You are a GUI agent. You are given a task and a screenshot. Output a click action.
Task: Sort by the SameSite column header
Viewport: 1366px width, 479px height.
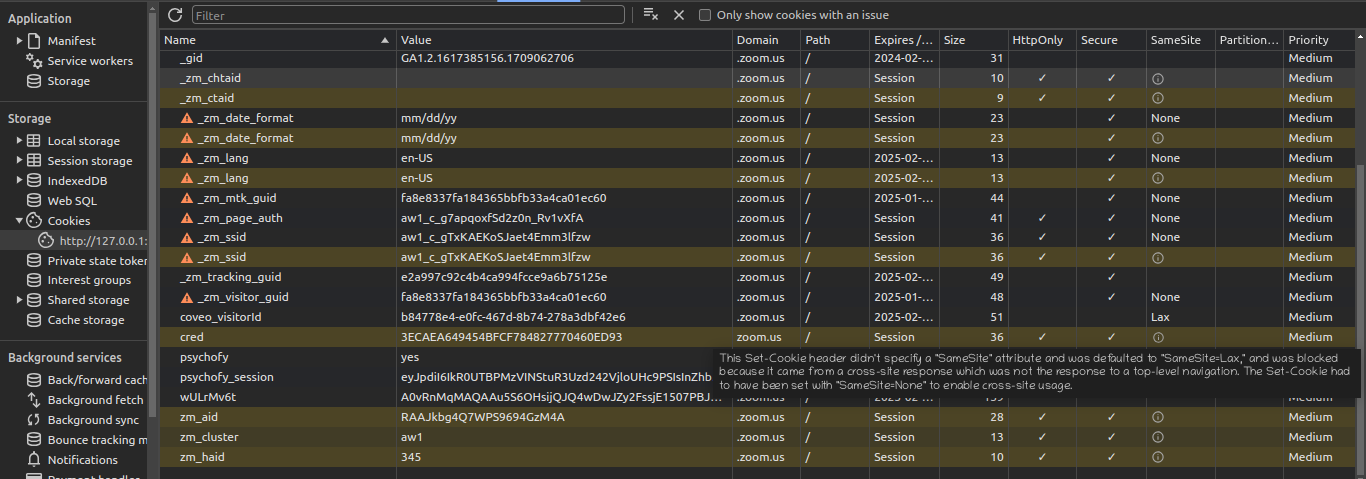pos(1180,40)
